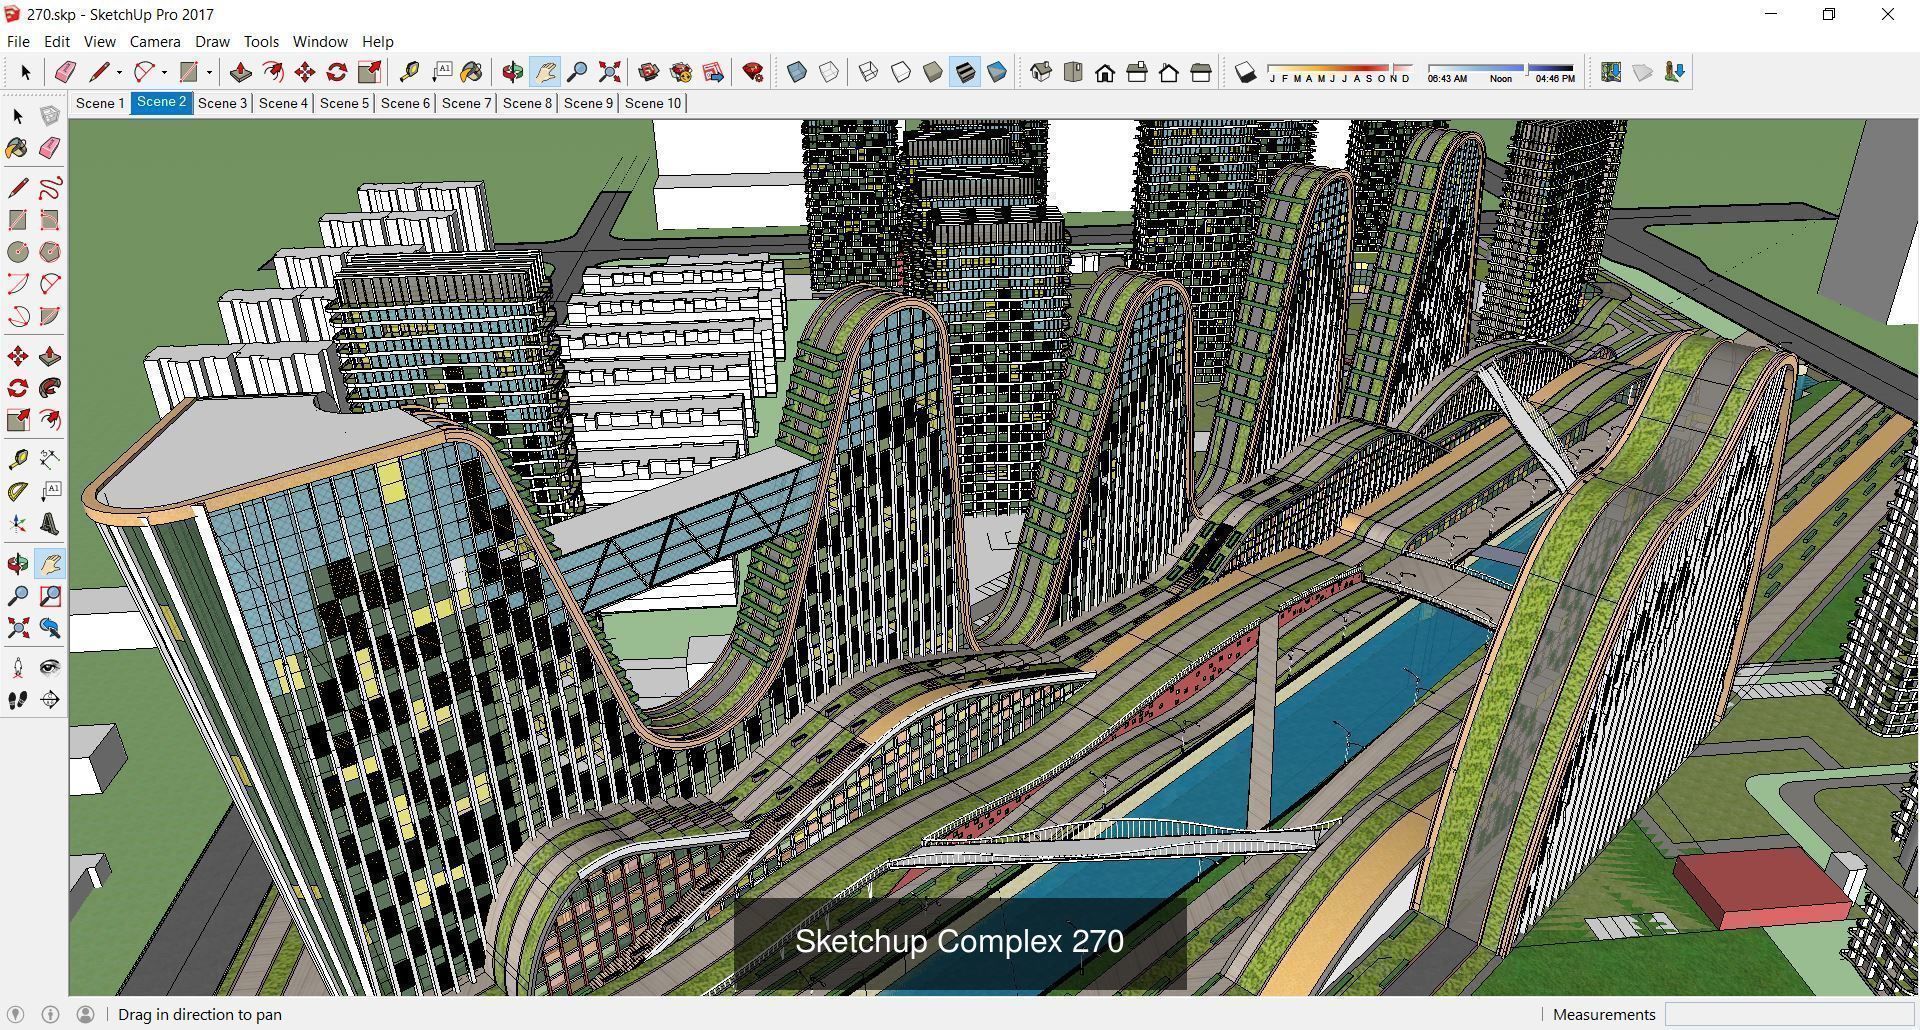Enable Hidden Line face style
The height and width of the screenshot is (1030, 1920).
[901, 72]
